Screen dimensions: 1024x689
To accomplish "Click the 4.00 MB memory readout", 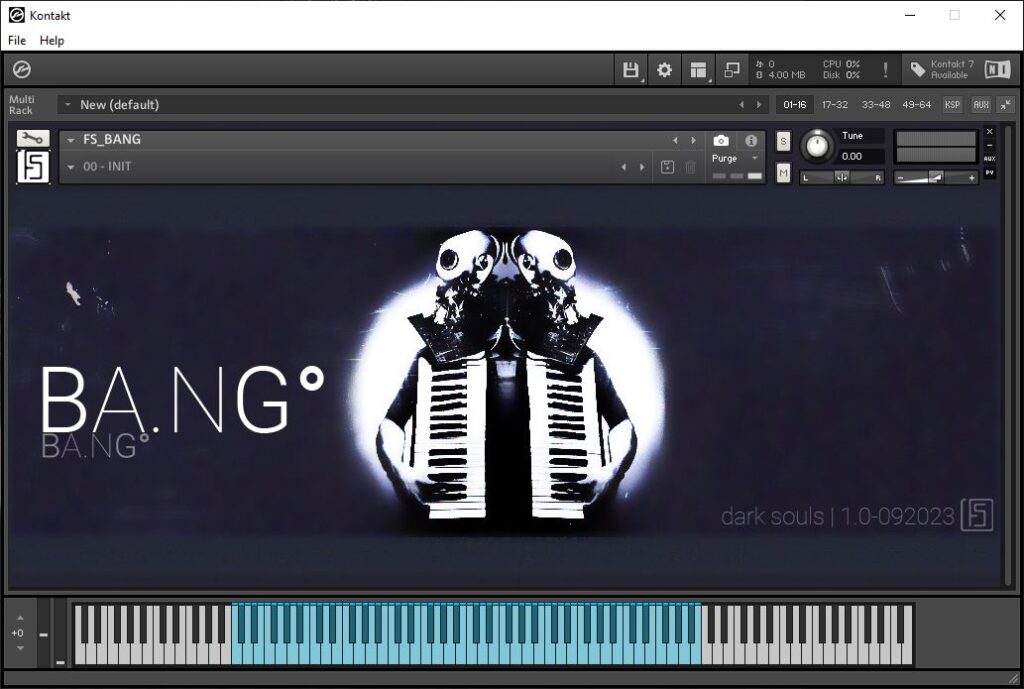I will click(787, 75).
